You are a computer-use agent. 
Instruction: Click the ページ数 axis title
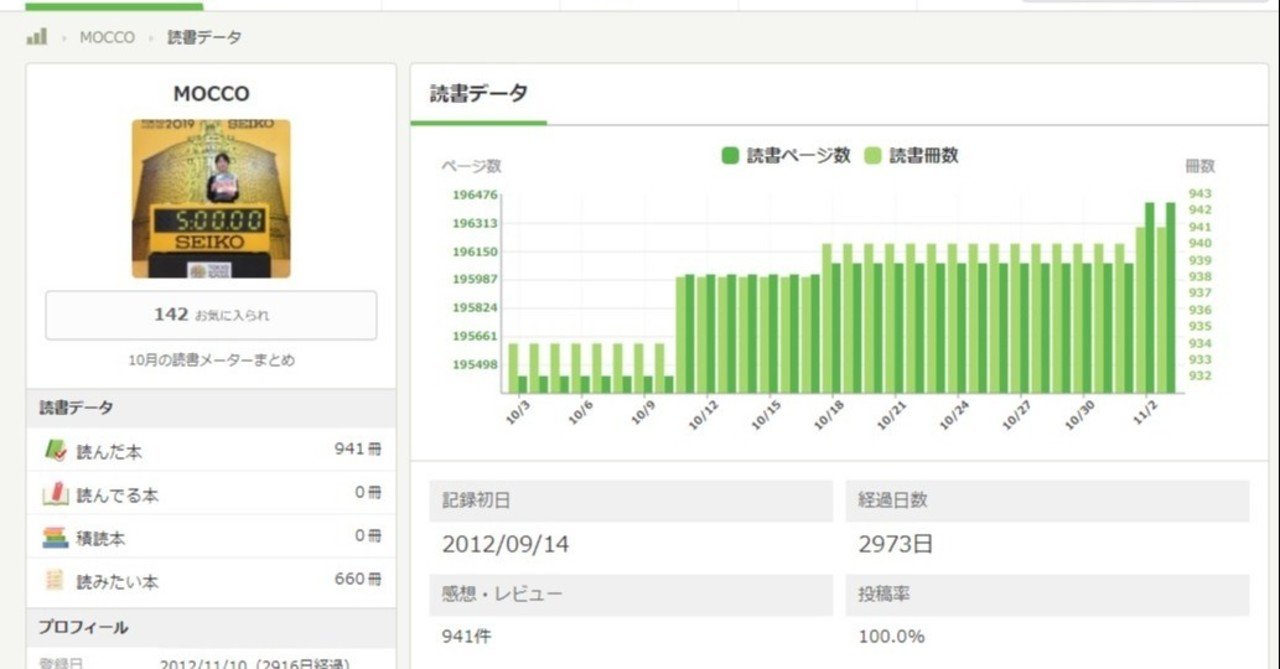(471, 166)
